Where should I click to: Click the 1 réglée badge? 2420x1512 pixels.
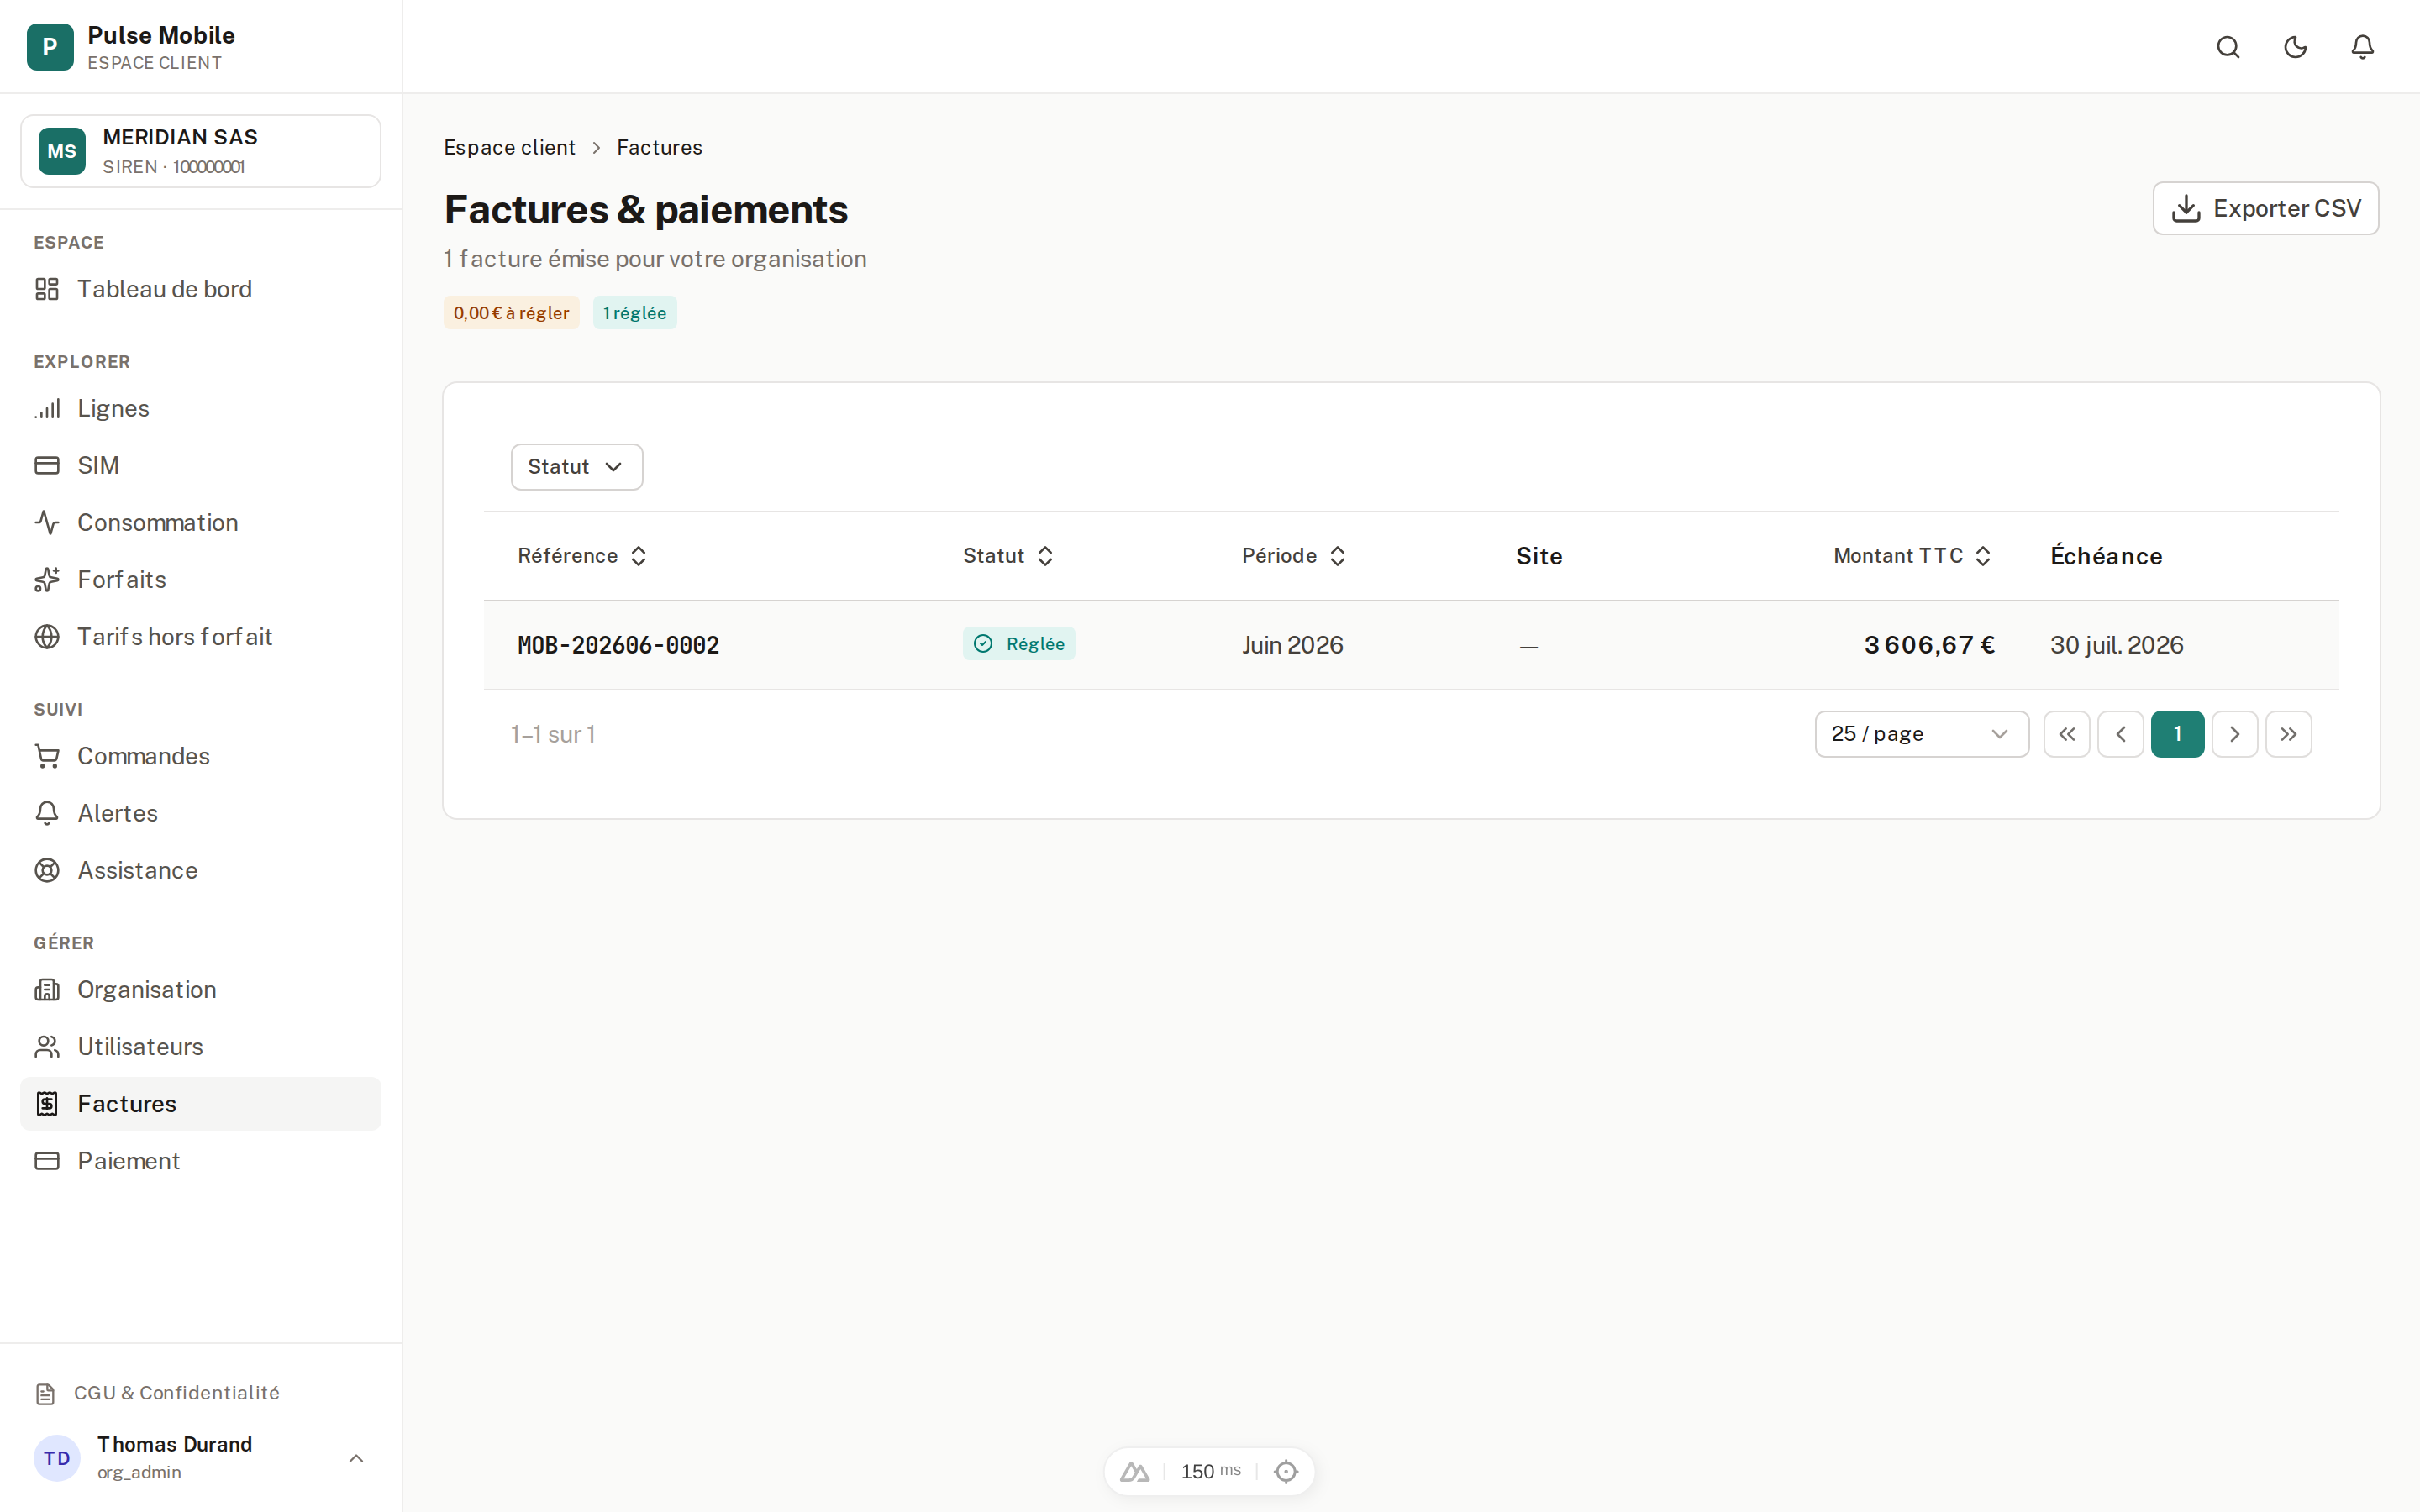click(634, 313)
